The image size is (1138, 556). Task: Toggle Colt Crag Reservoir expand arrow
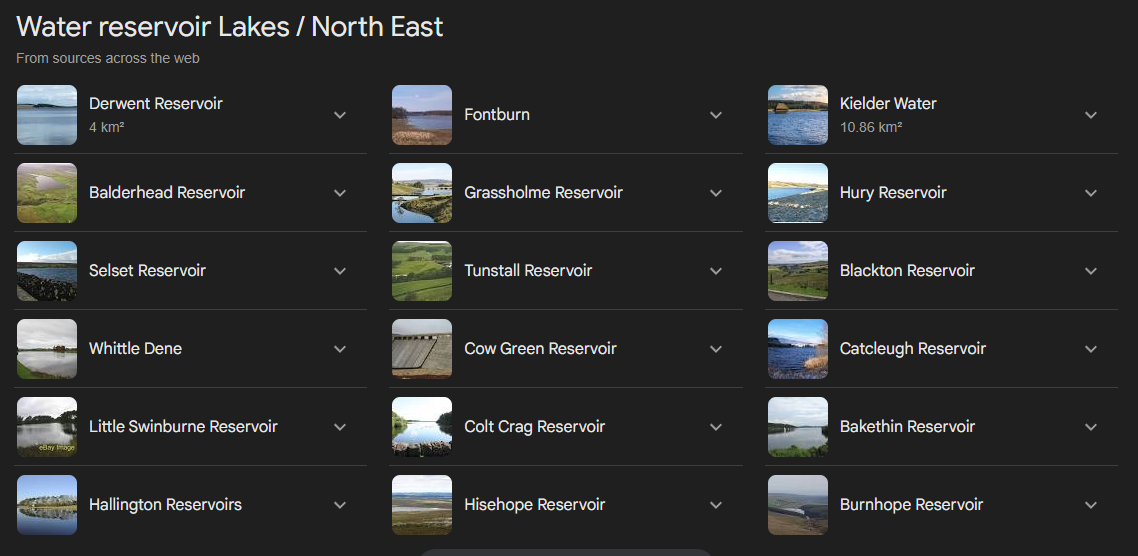pos(716,427)
